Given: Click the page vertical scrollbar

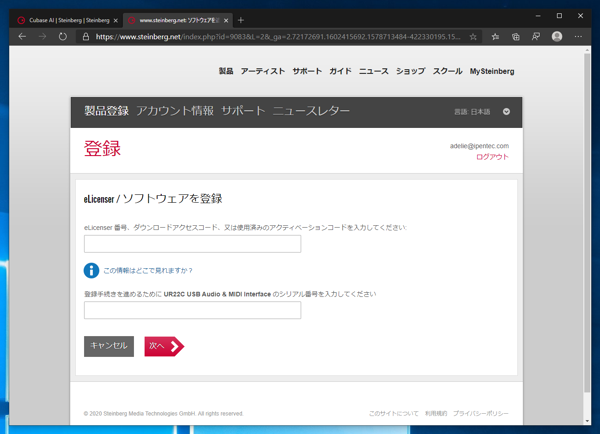Looking at the screenshot, I should pyautogui.click(x=587, y=223).
